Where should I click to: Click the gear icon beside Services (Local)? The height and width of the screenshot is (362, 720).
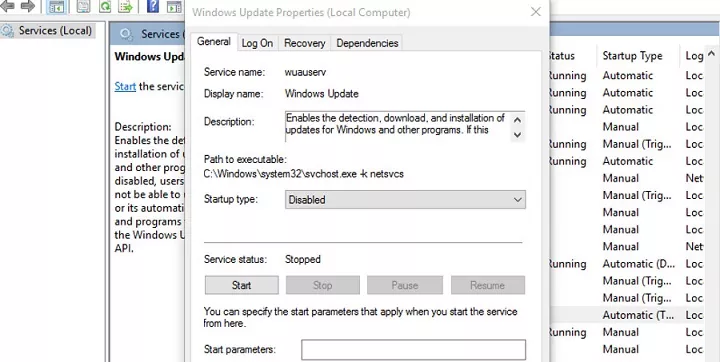pyautogui.click(x=7, y=31)
